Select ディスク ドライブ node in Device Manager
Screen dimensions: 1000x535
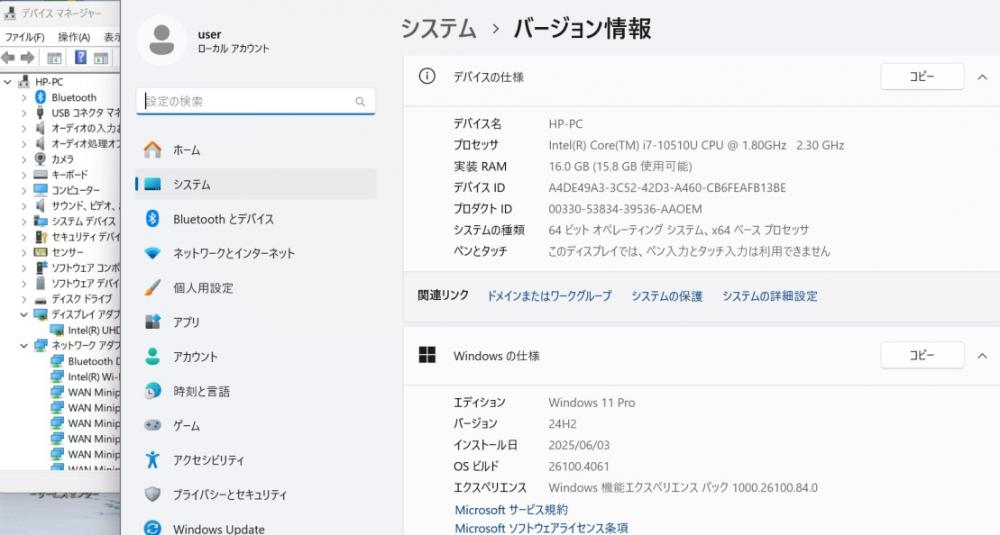point(81,298)
